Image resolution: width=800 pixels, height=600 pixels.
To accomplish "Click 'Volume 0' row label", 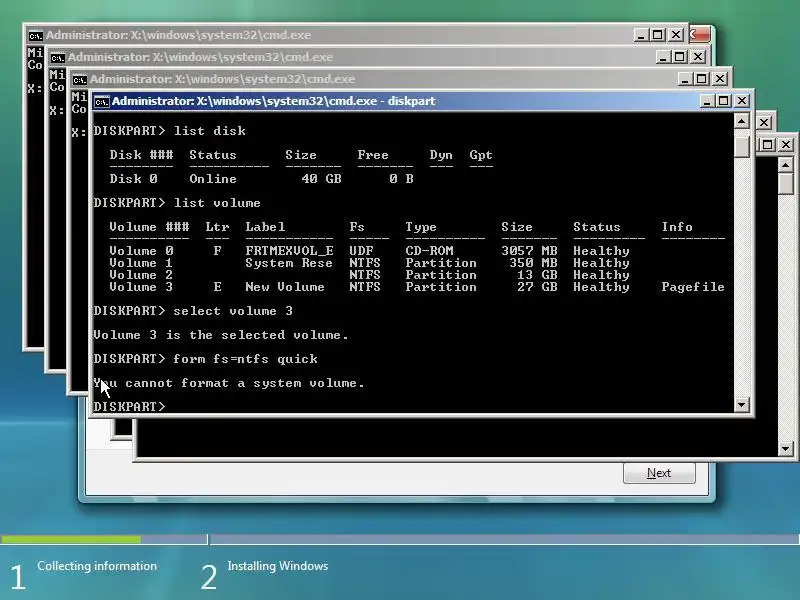I will click(x=141, y=251).
